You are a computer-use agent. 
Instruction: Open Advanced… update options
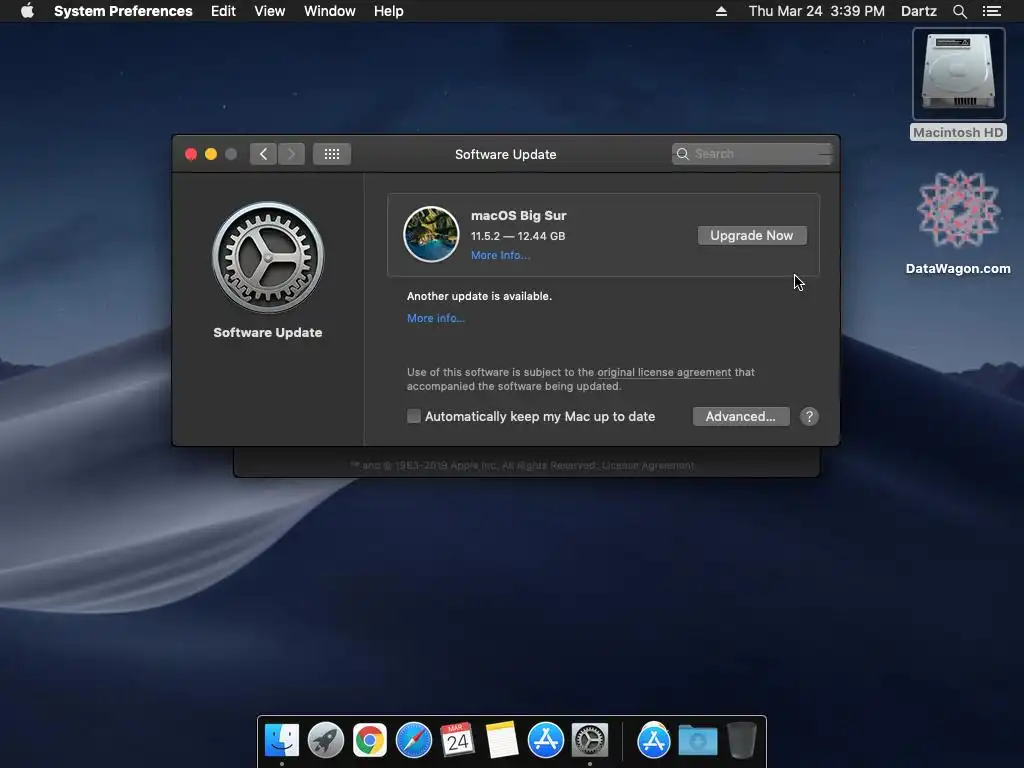click(741, 417)
